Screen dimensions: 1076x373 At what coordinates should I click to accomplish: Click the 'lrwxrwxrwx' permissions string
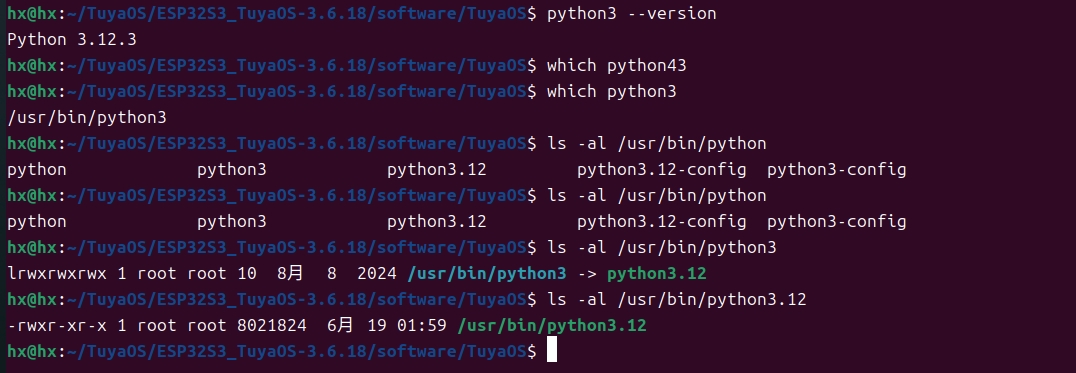(x=57, y=274)
